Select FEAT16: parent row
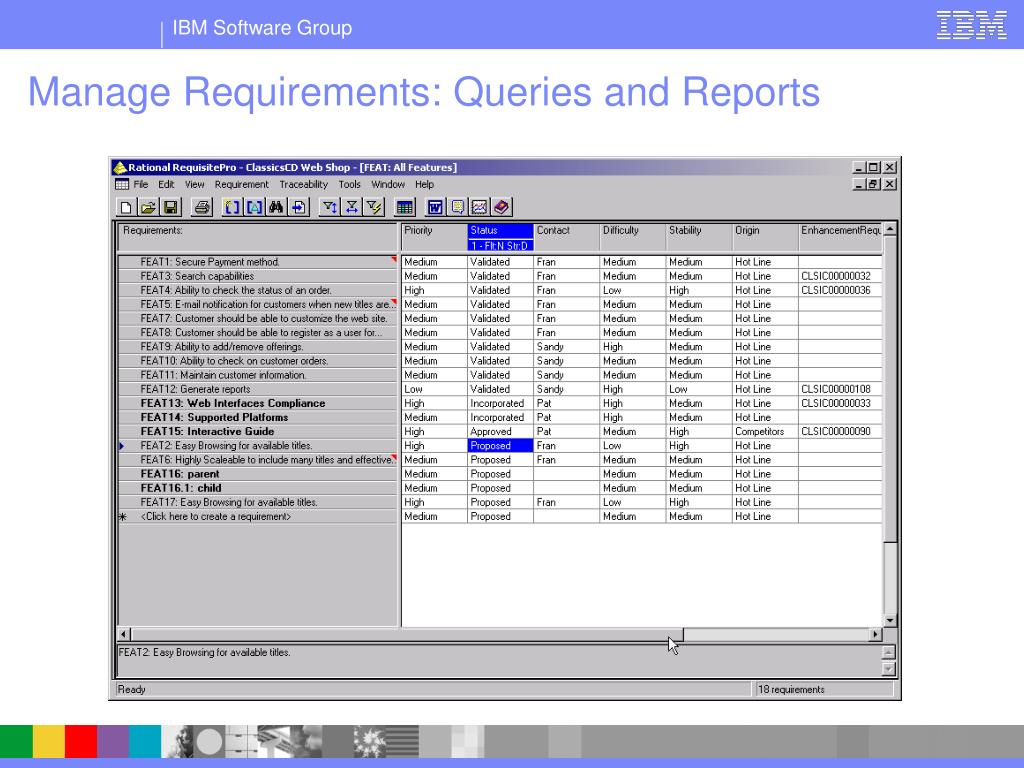 258,474
